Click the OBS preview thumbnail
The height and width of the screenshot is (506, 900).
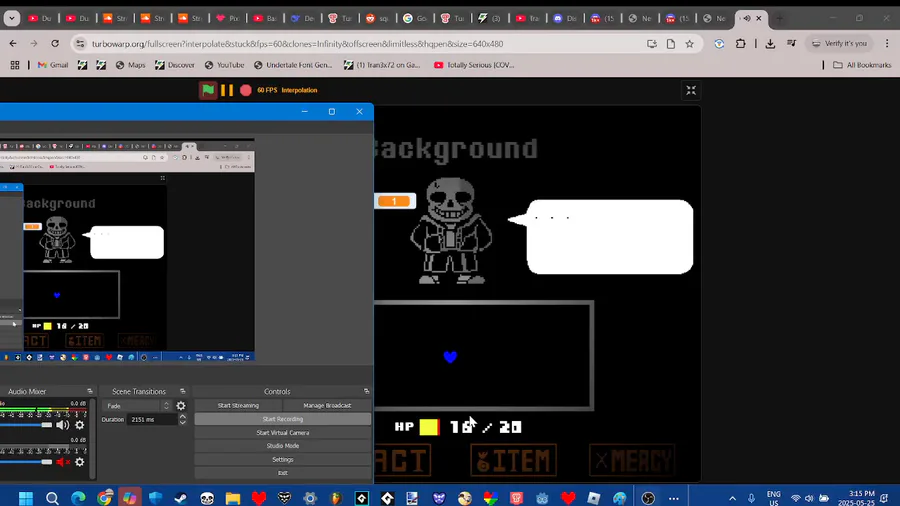pos(127,250)
